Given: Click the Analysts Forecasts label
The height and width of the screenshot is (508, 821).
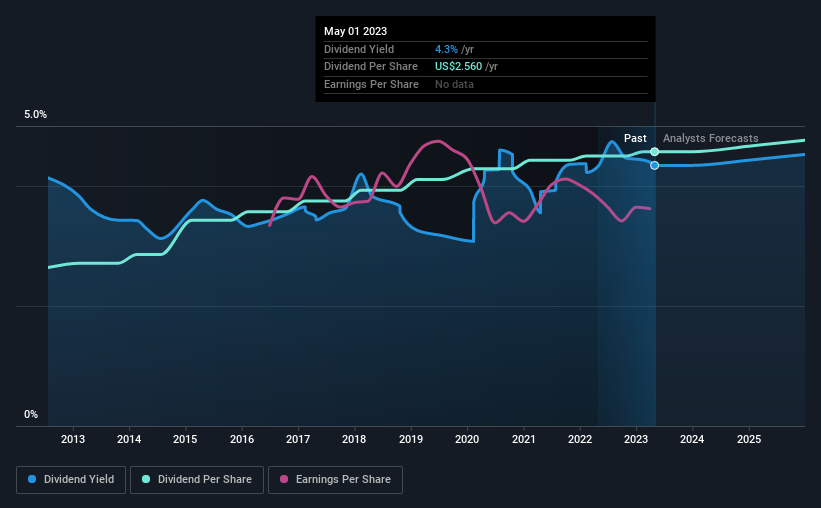Looking at the screenshot, I should [x=711, y=138].
